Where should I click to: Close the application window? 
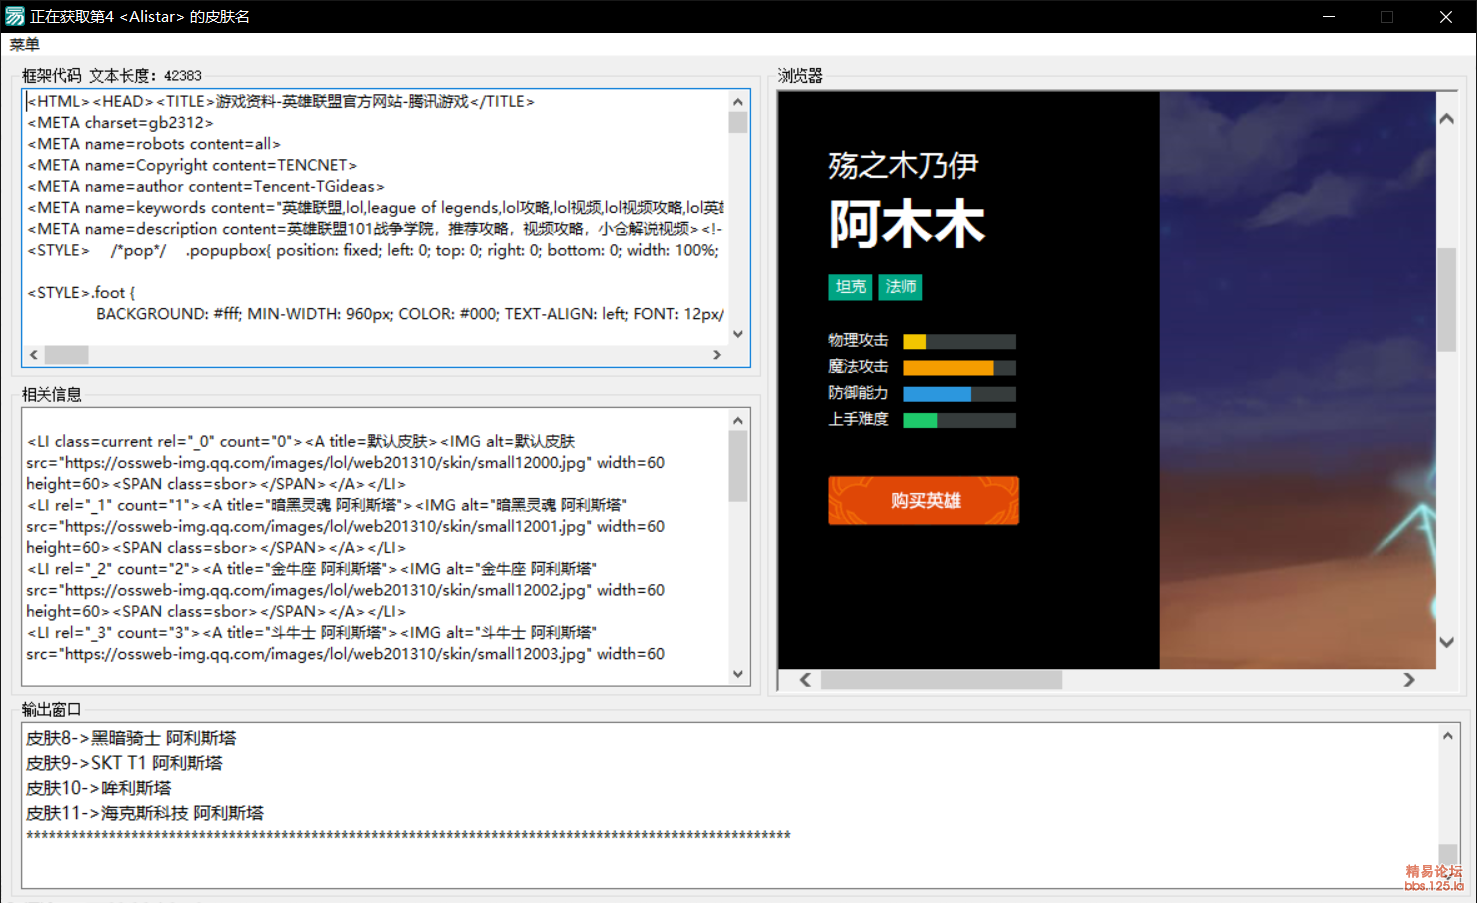1446,16
